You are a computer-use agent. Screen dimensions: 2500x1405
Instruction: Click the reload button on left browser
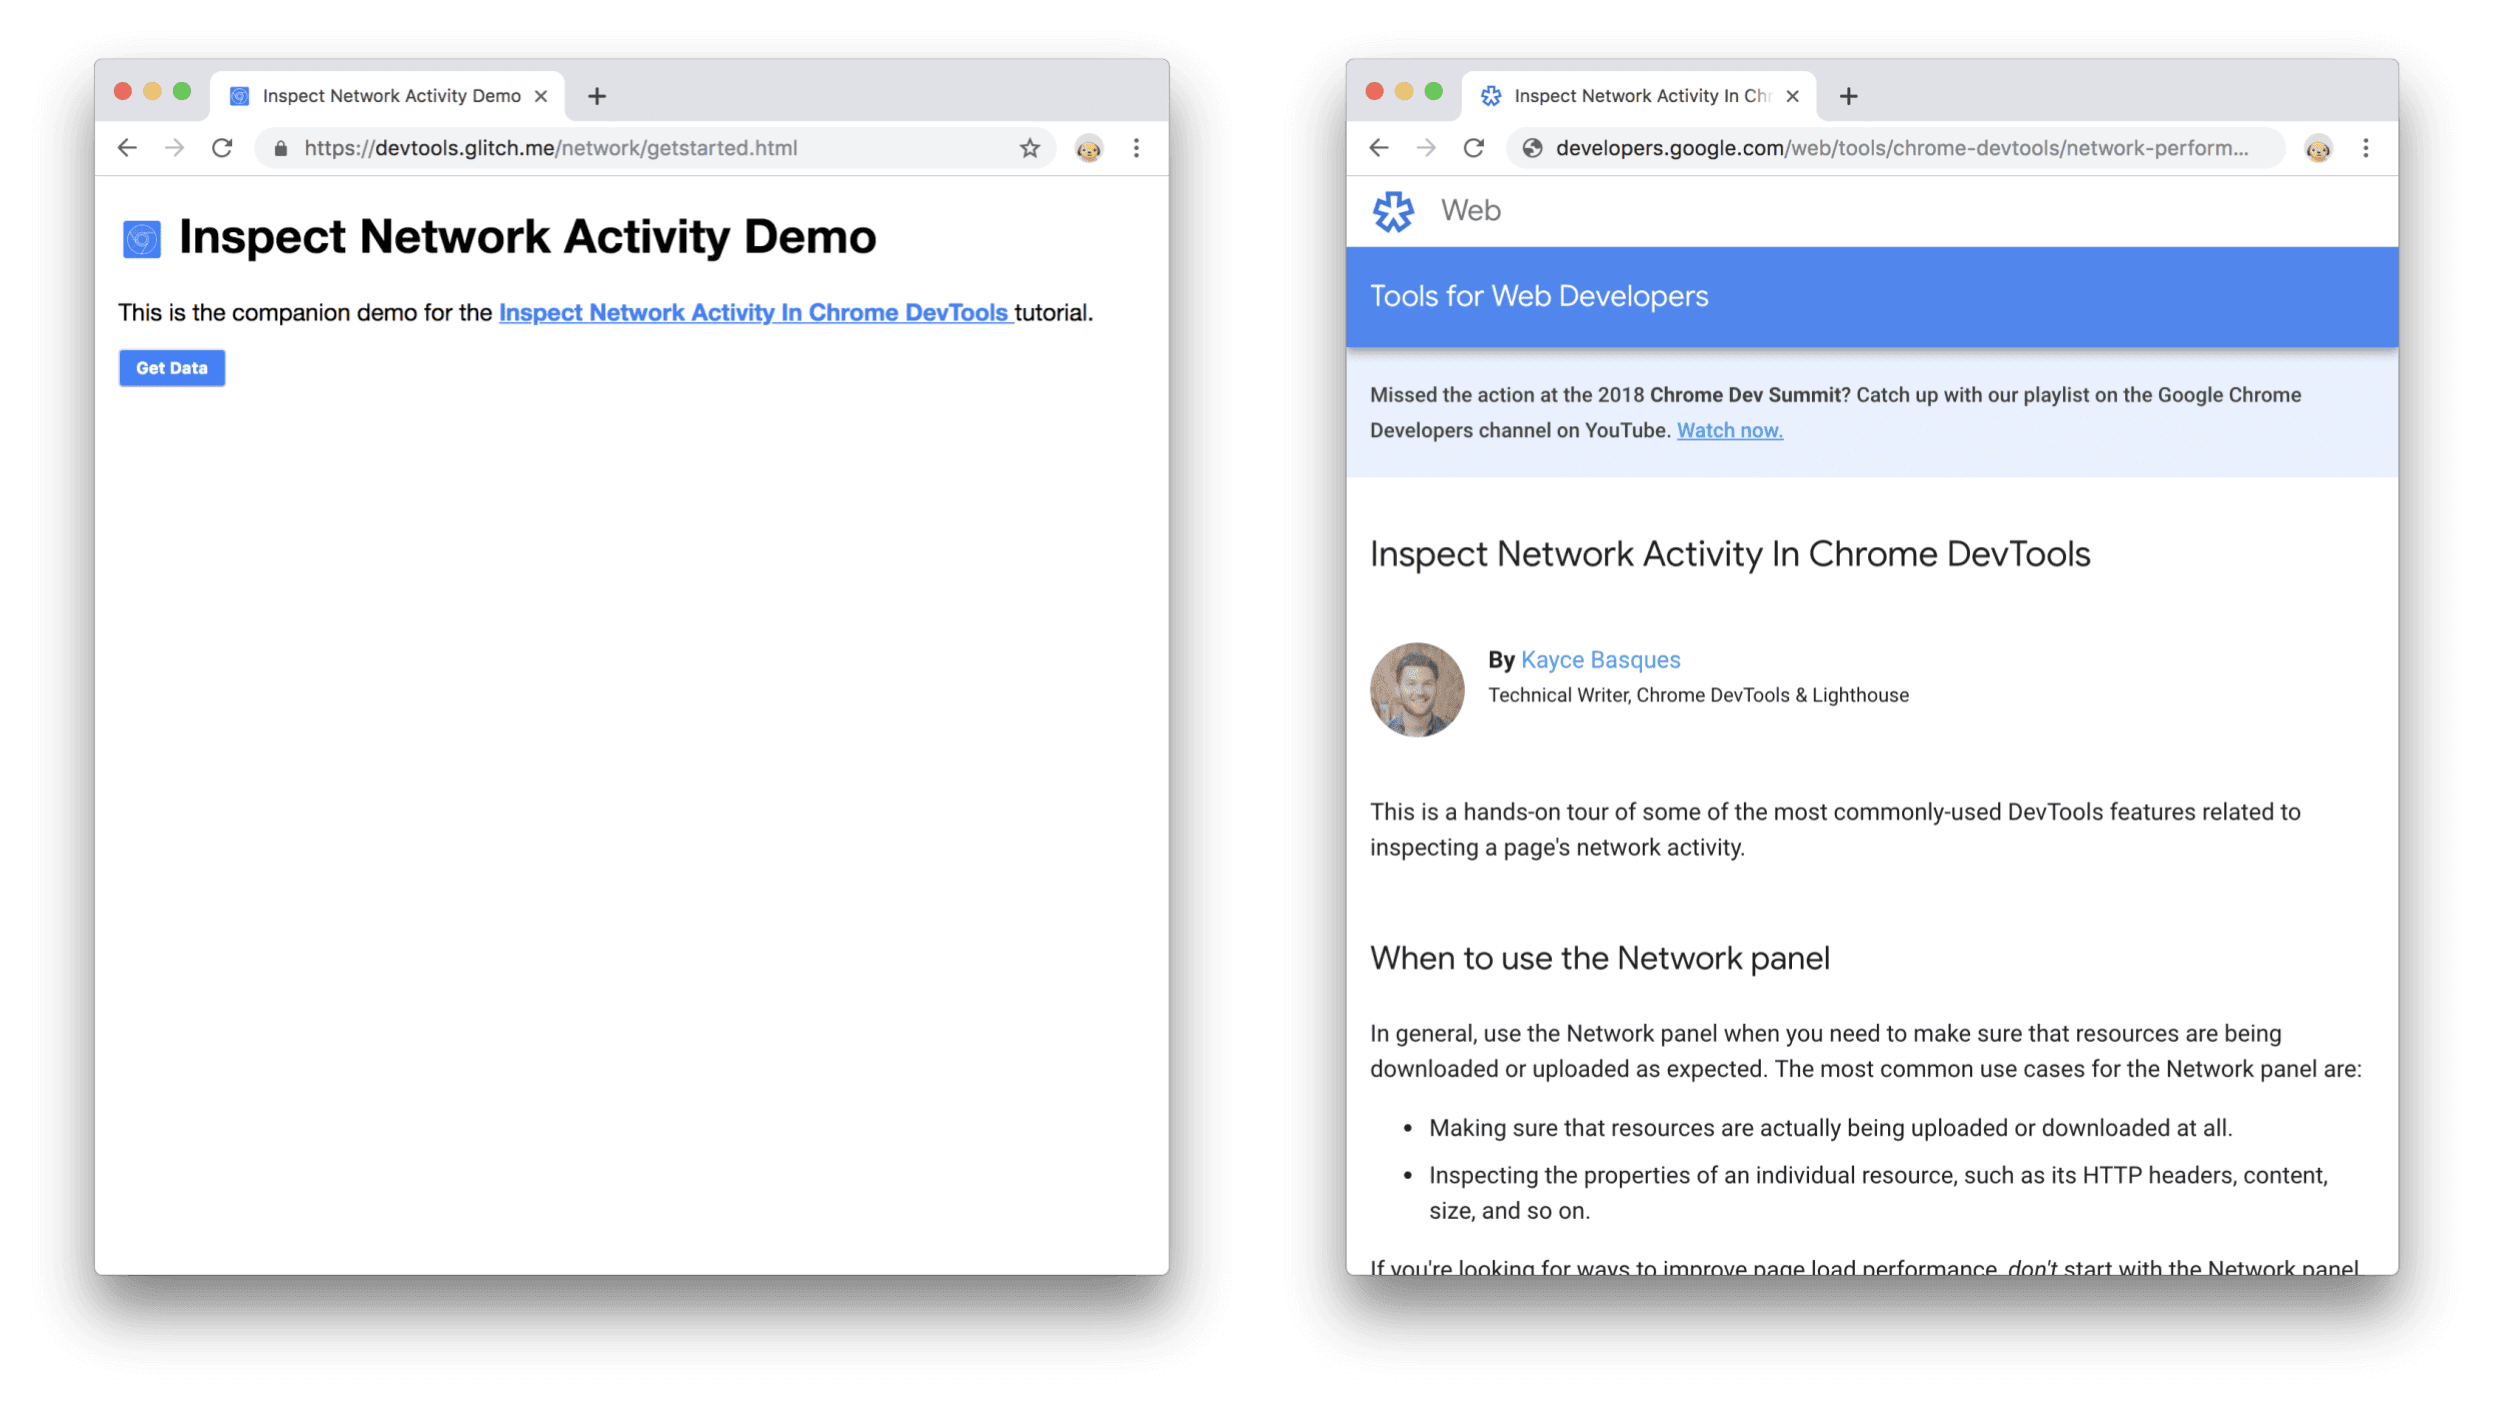(x=221, y=146)
